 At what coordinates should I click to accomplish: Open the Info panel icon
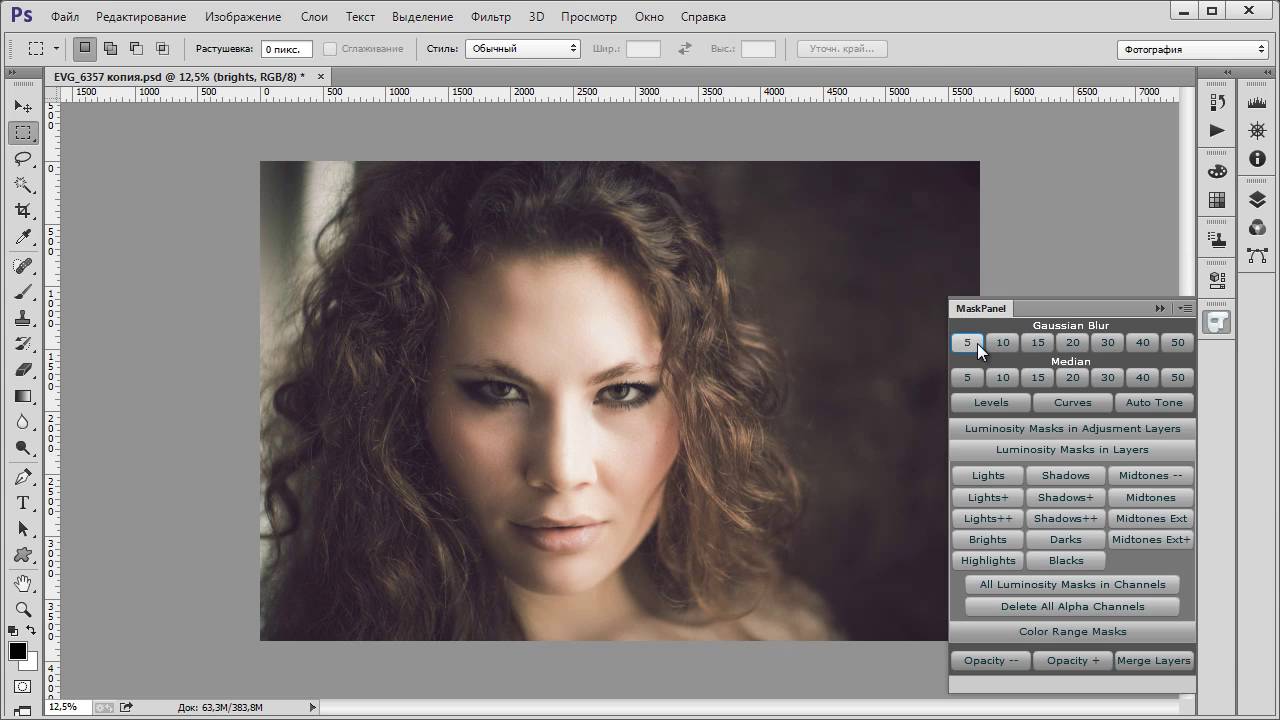pyautogui.click(x=1257, y=159)
